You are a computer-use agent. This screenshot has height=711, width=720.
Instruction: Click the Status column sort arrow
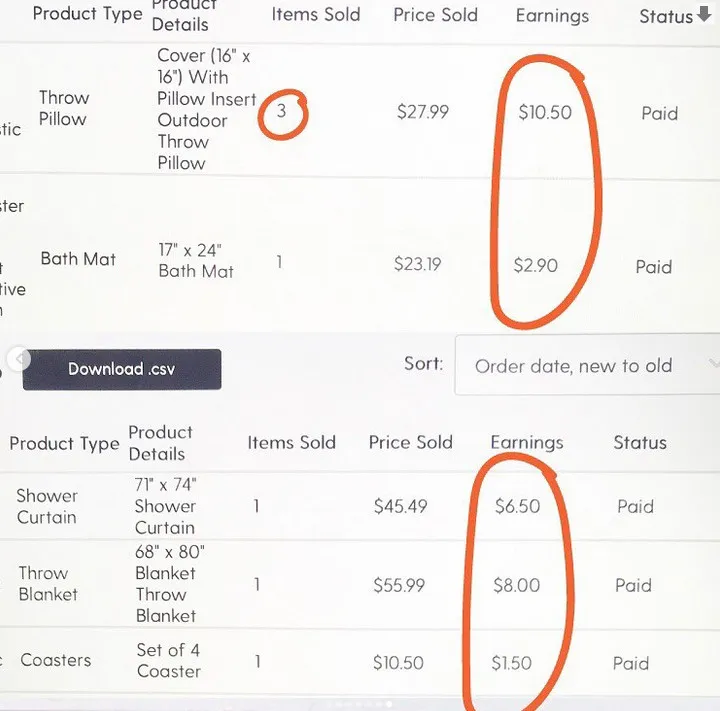click(x=704, y=16)
